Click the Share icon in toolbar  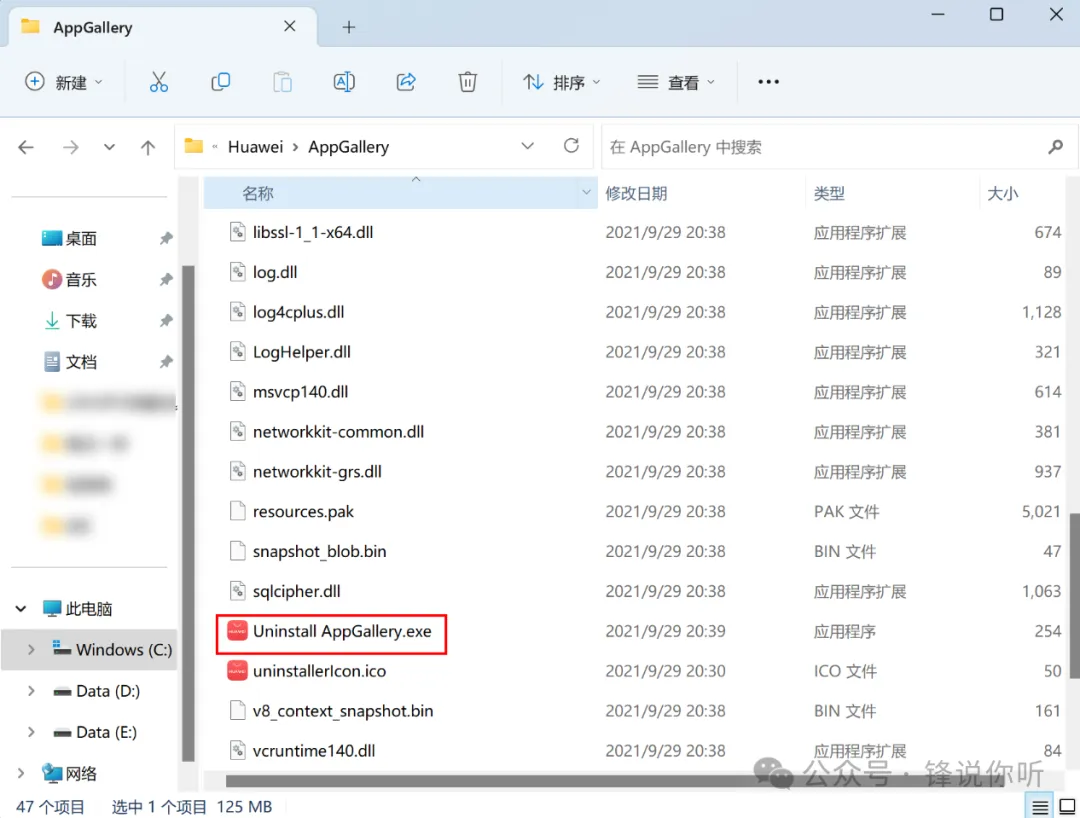pyautogui.click(x=406, y=82)
